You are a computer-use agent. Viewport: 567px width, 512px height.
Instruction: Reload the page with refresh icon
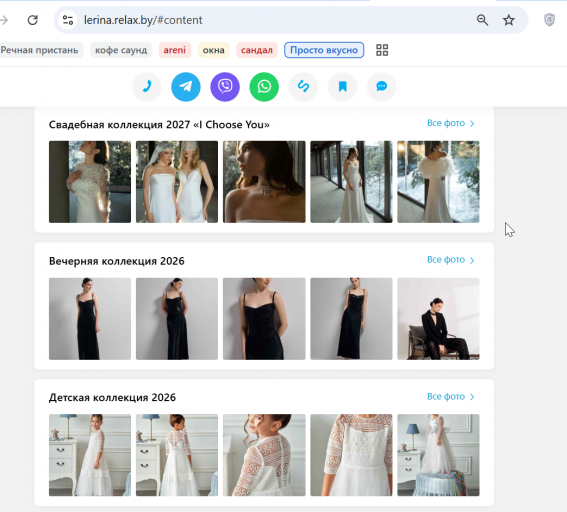[33, 20]
